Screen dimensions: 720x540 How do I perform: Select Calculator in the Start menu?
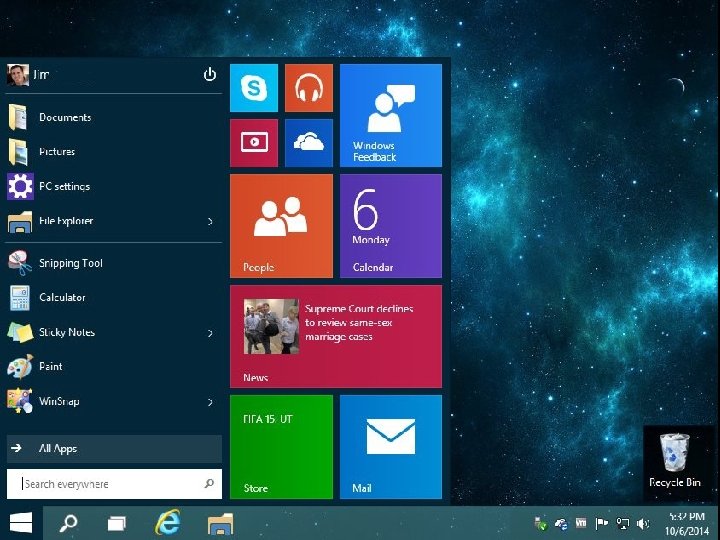[x=62, y=298]
